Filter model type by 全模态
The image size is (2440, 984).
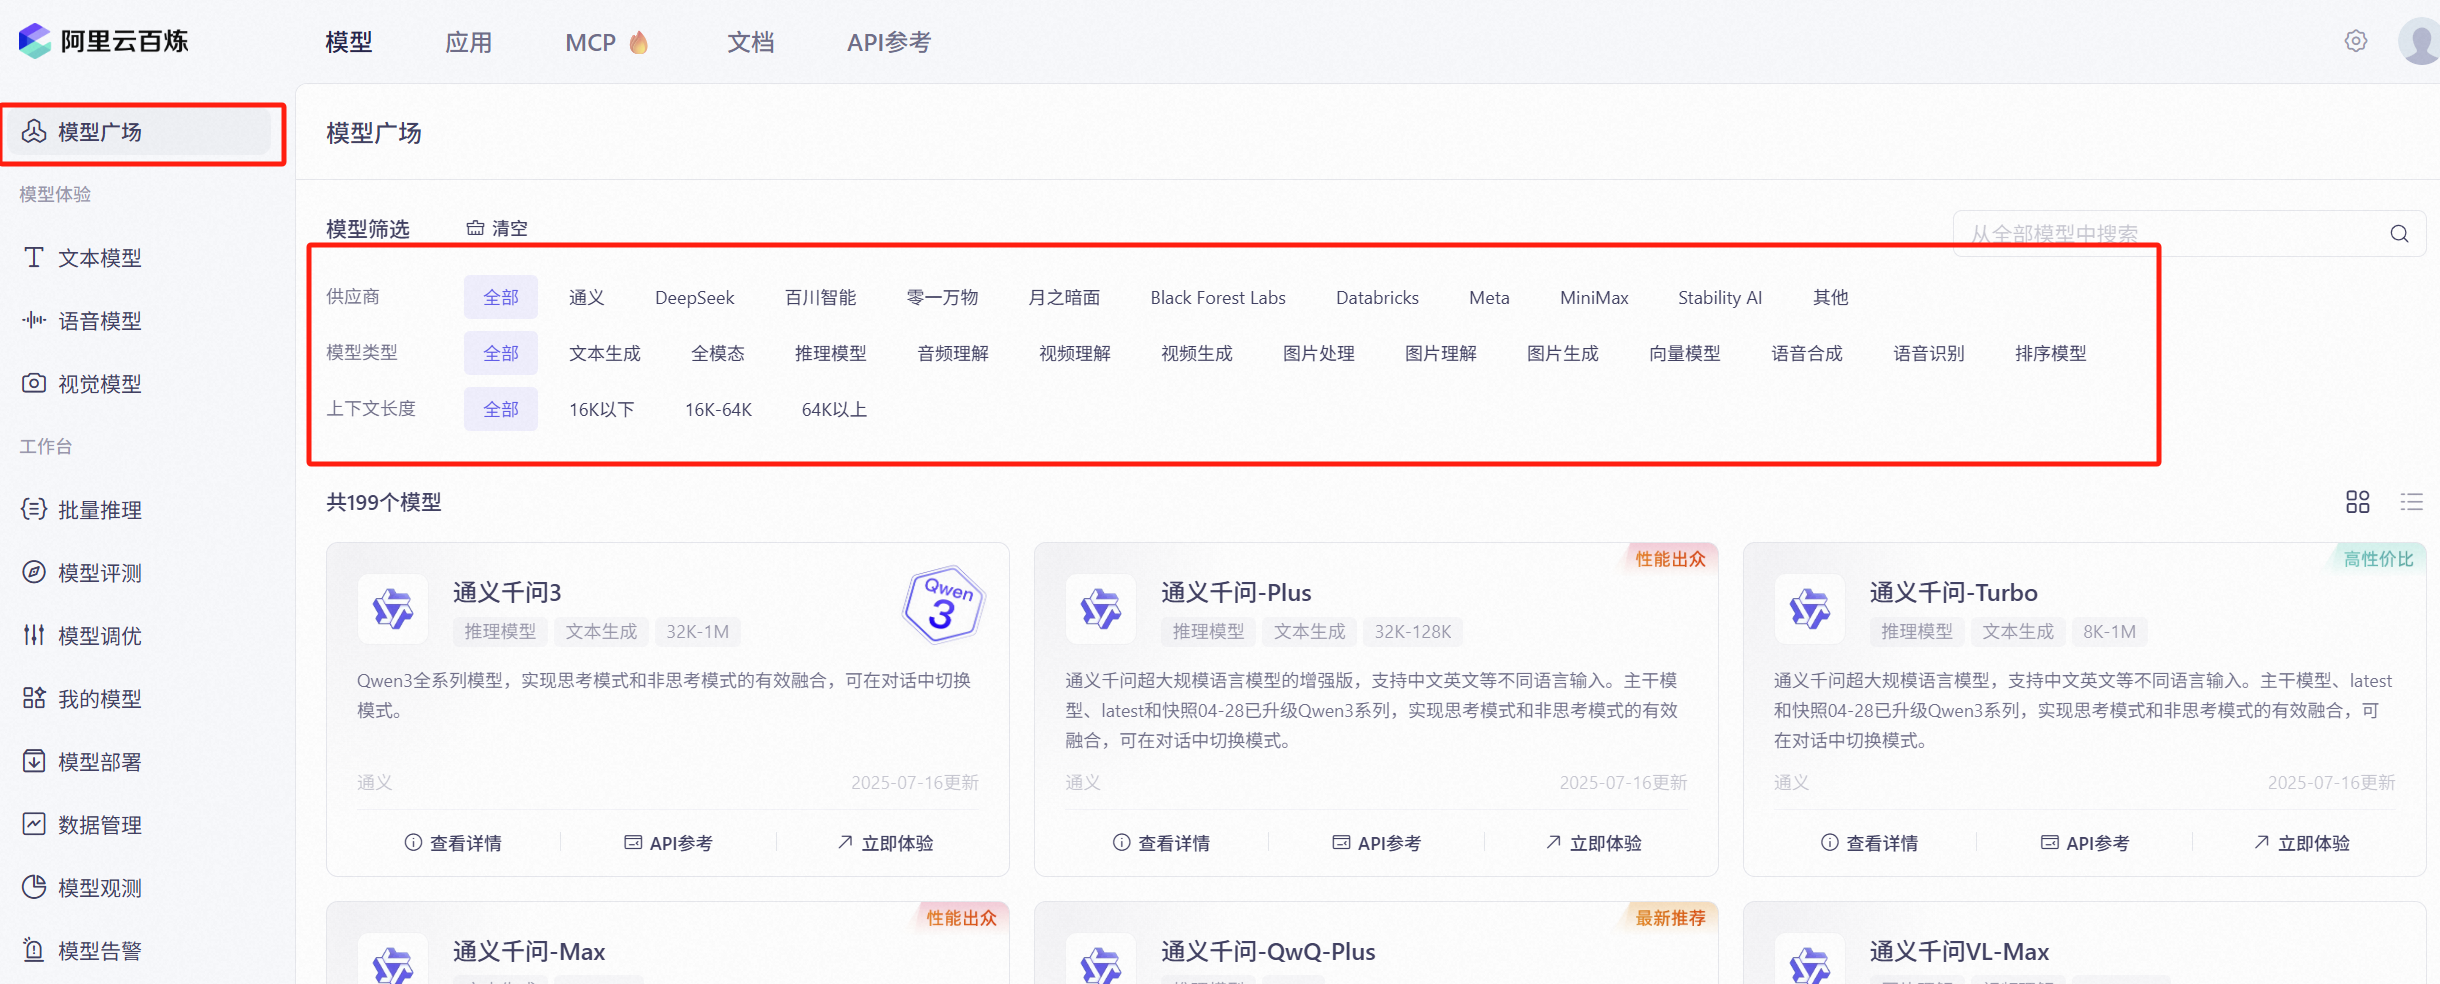pyautogui.click(x=718, y=353)
